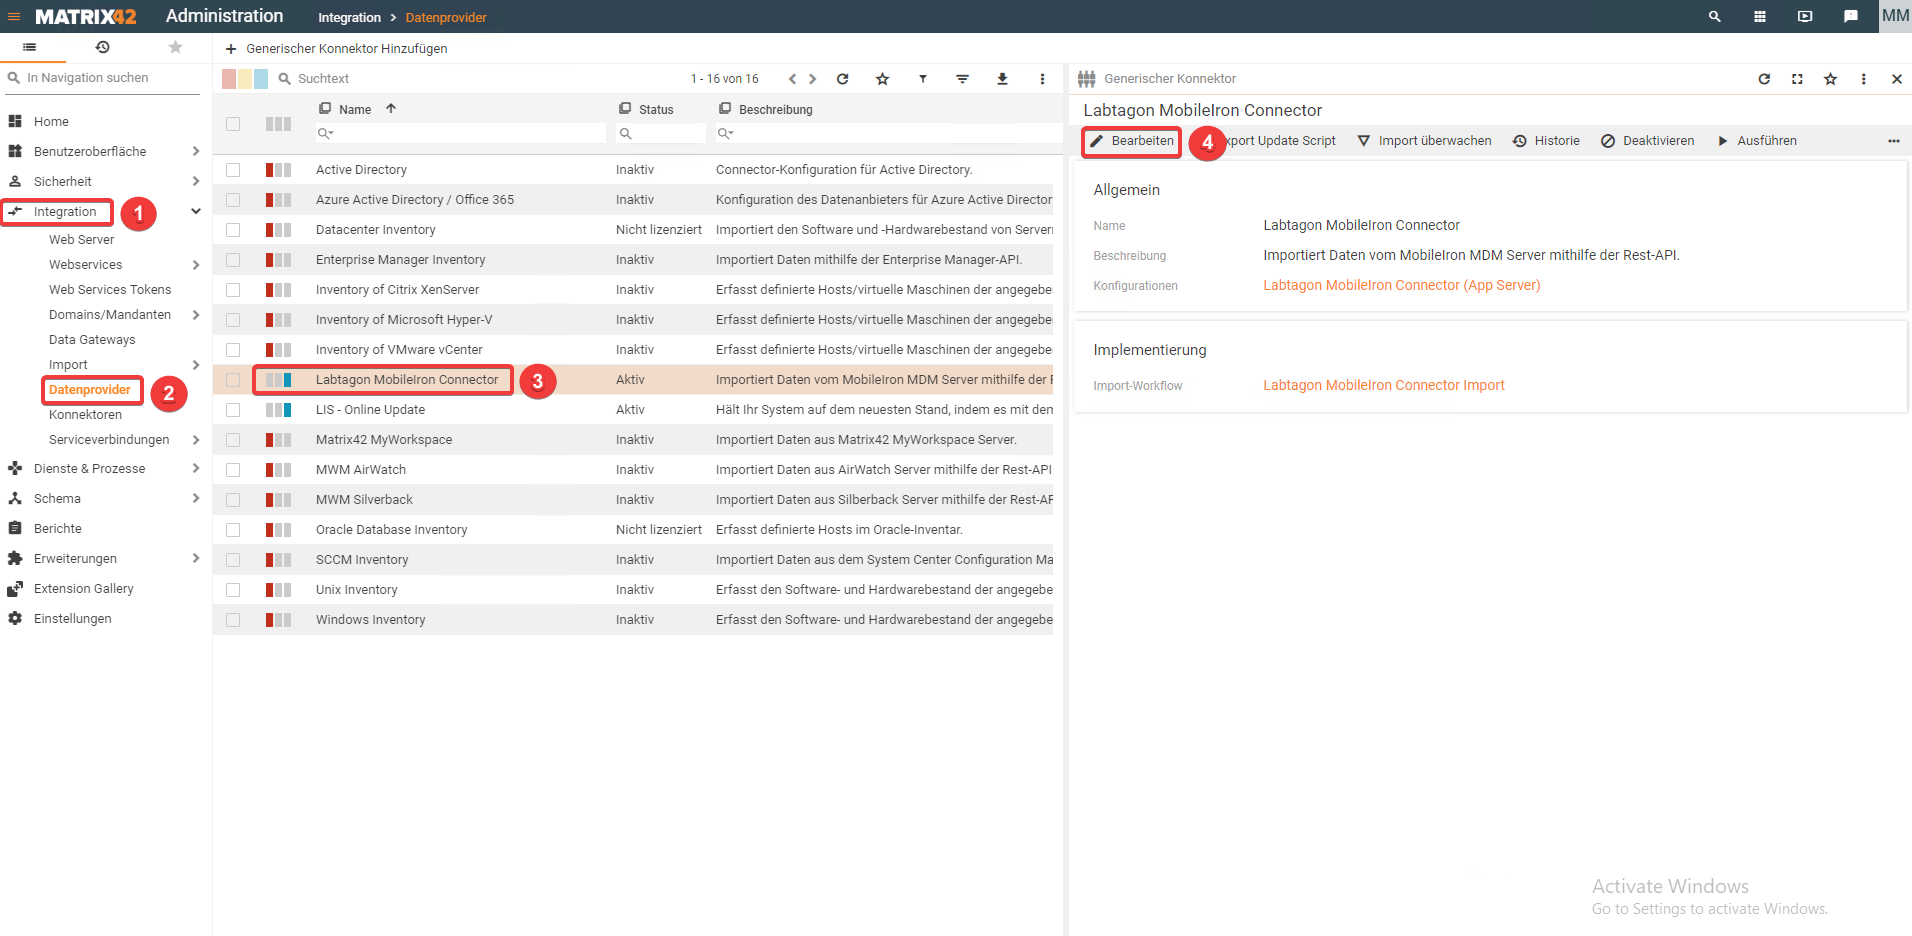Select the red color filter swatch

[x=229, y=79]
